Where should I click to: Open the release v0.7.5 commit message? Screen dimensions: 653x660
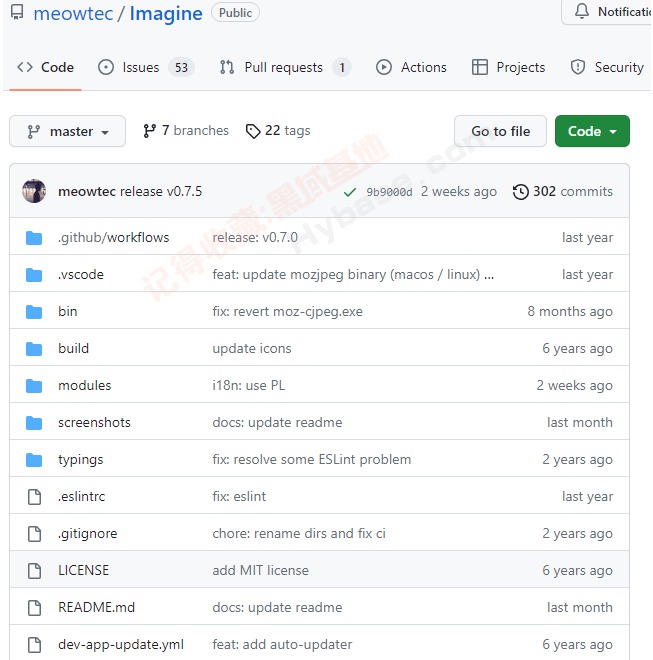(161, 192)
